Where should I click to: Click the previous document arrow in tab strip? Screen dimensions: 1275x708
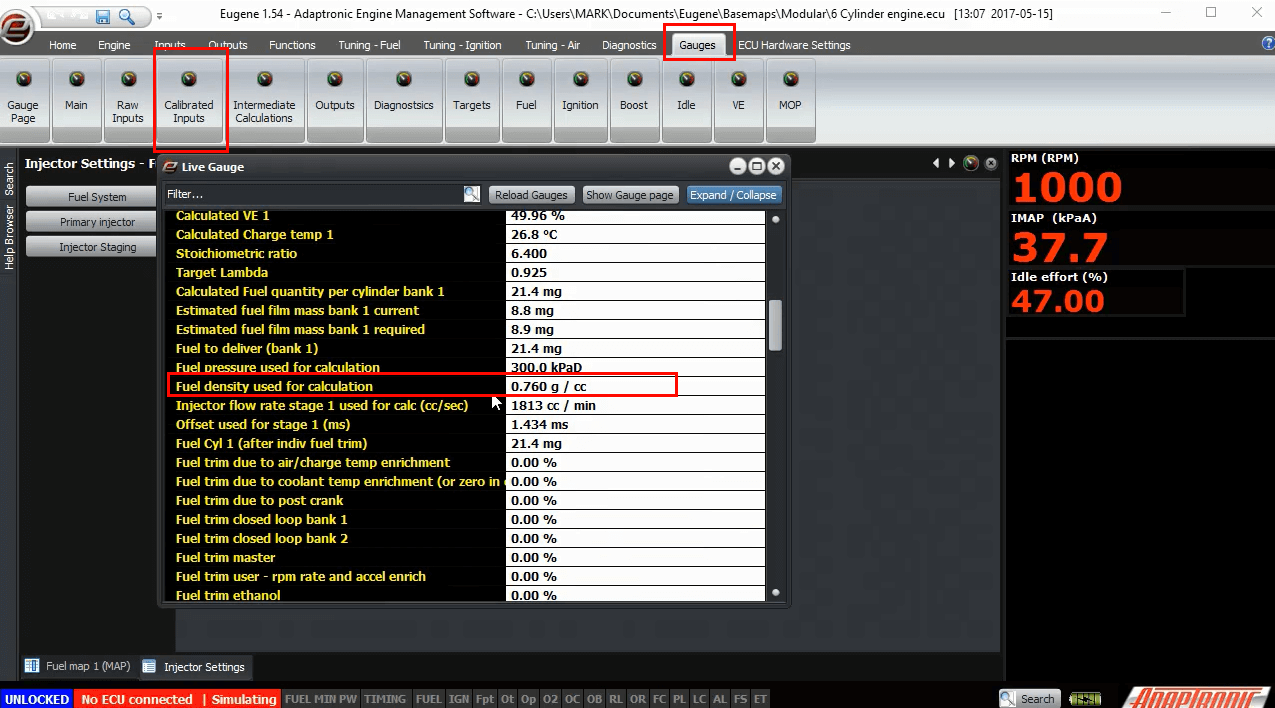click(x=937, y=163)
